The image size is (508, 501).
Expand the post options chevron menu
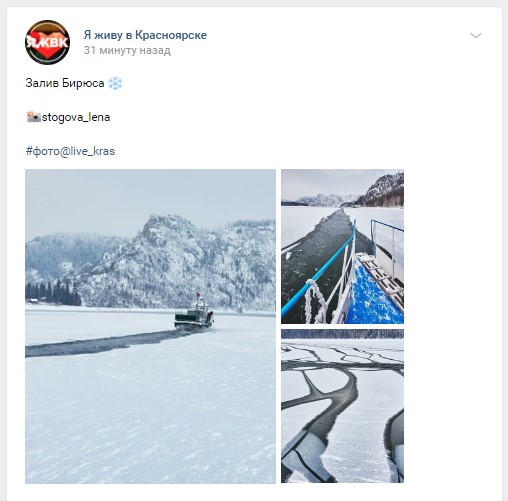pos(476,35)
